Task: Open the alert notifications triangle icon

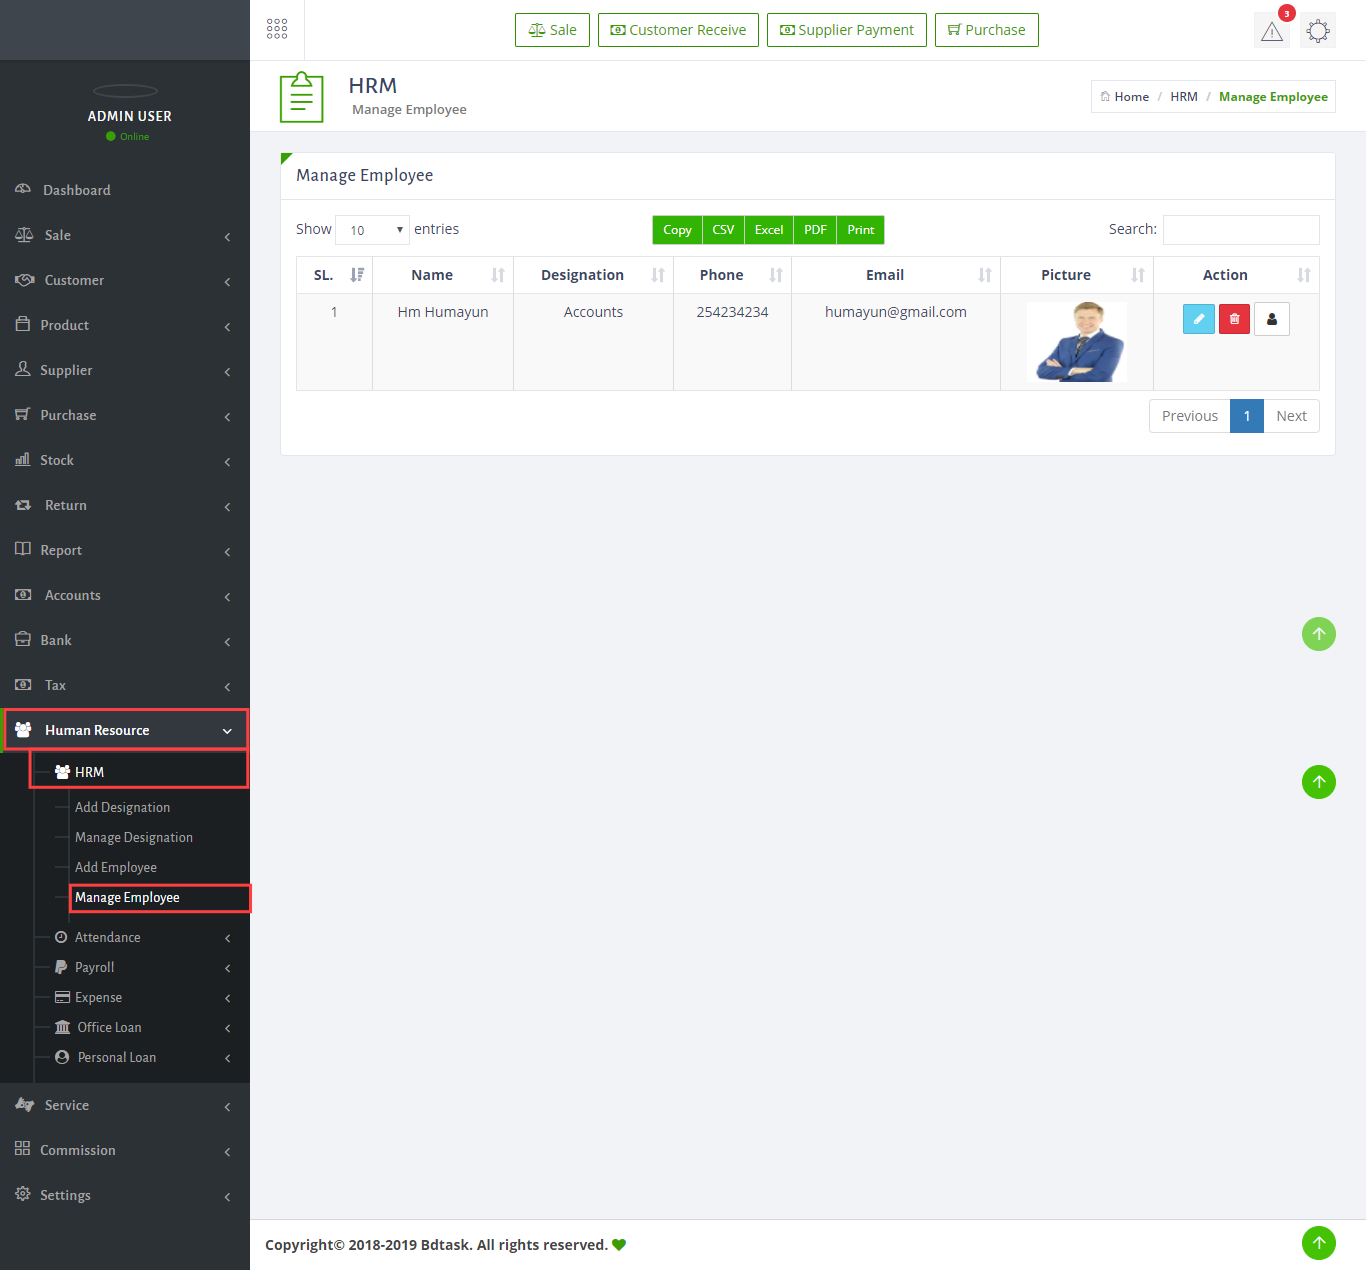Action: pyautogui.click(x=1272, y=31)
